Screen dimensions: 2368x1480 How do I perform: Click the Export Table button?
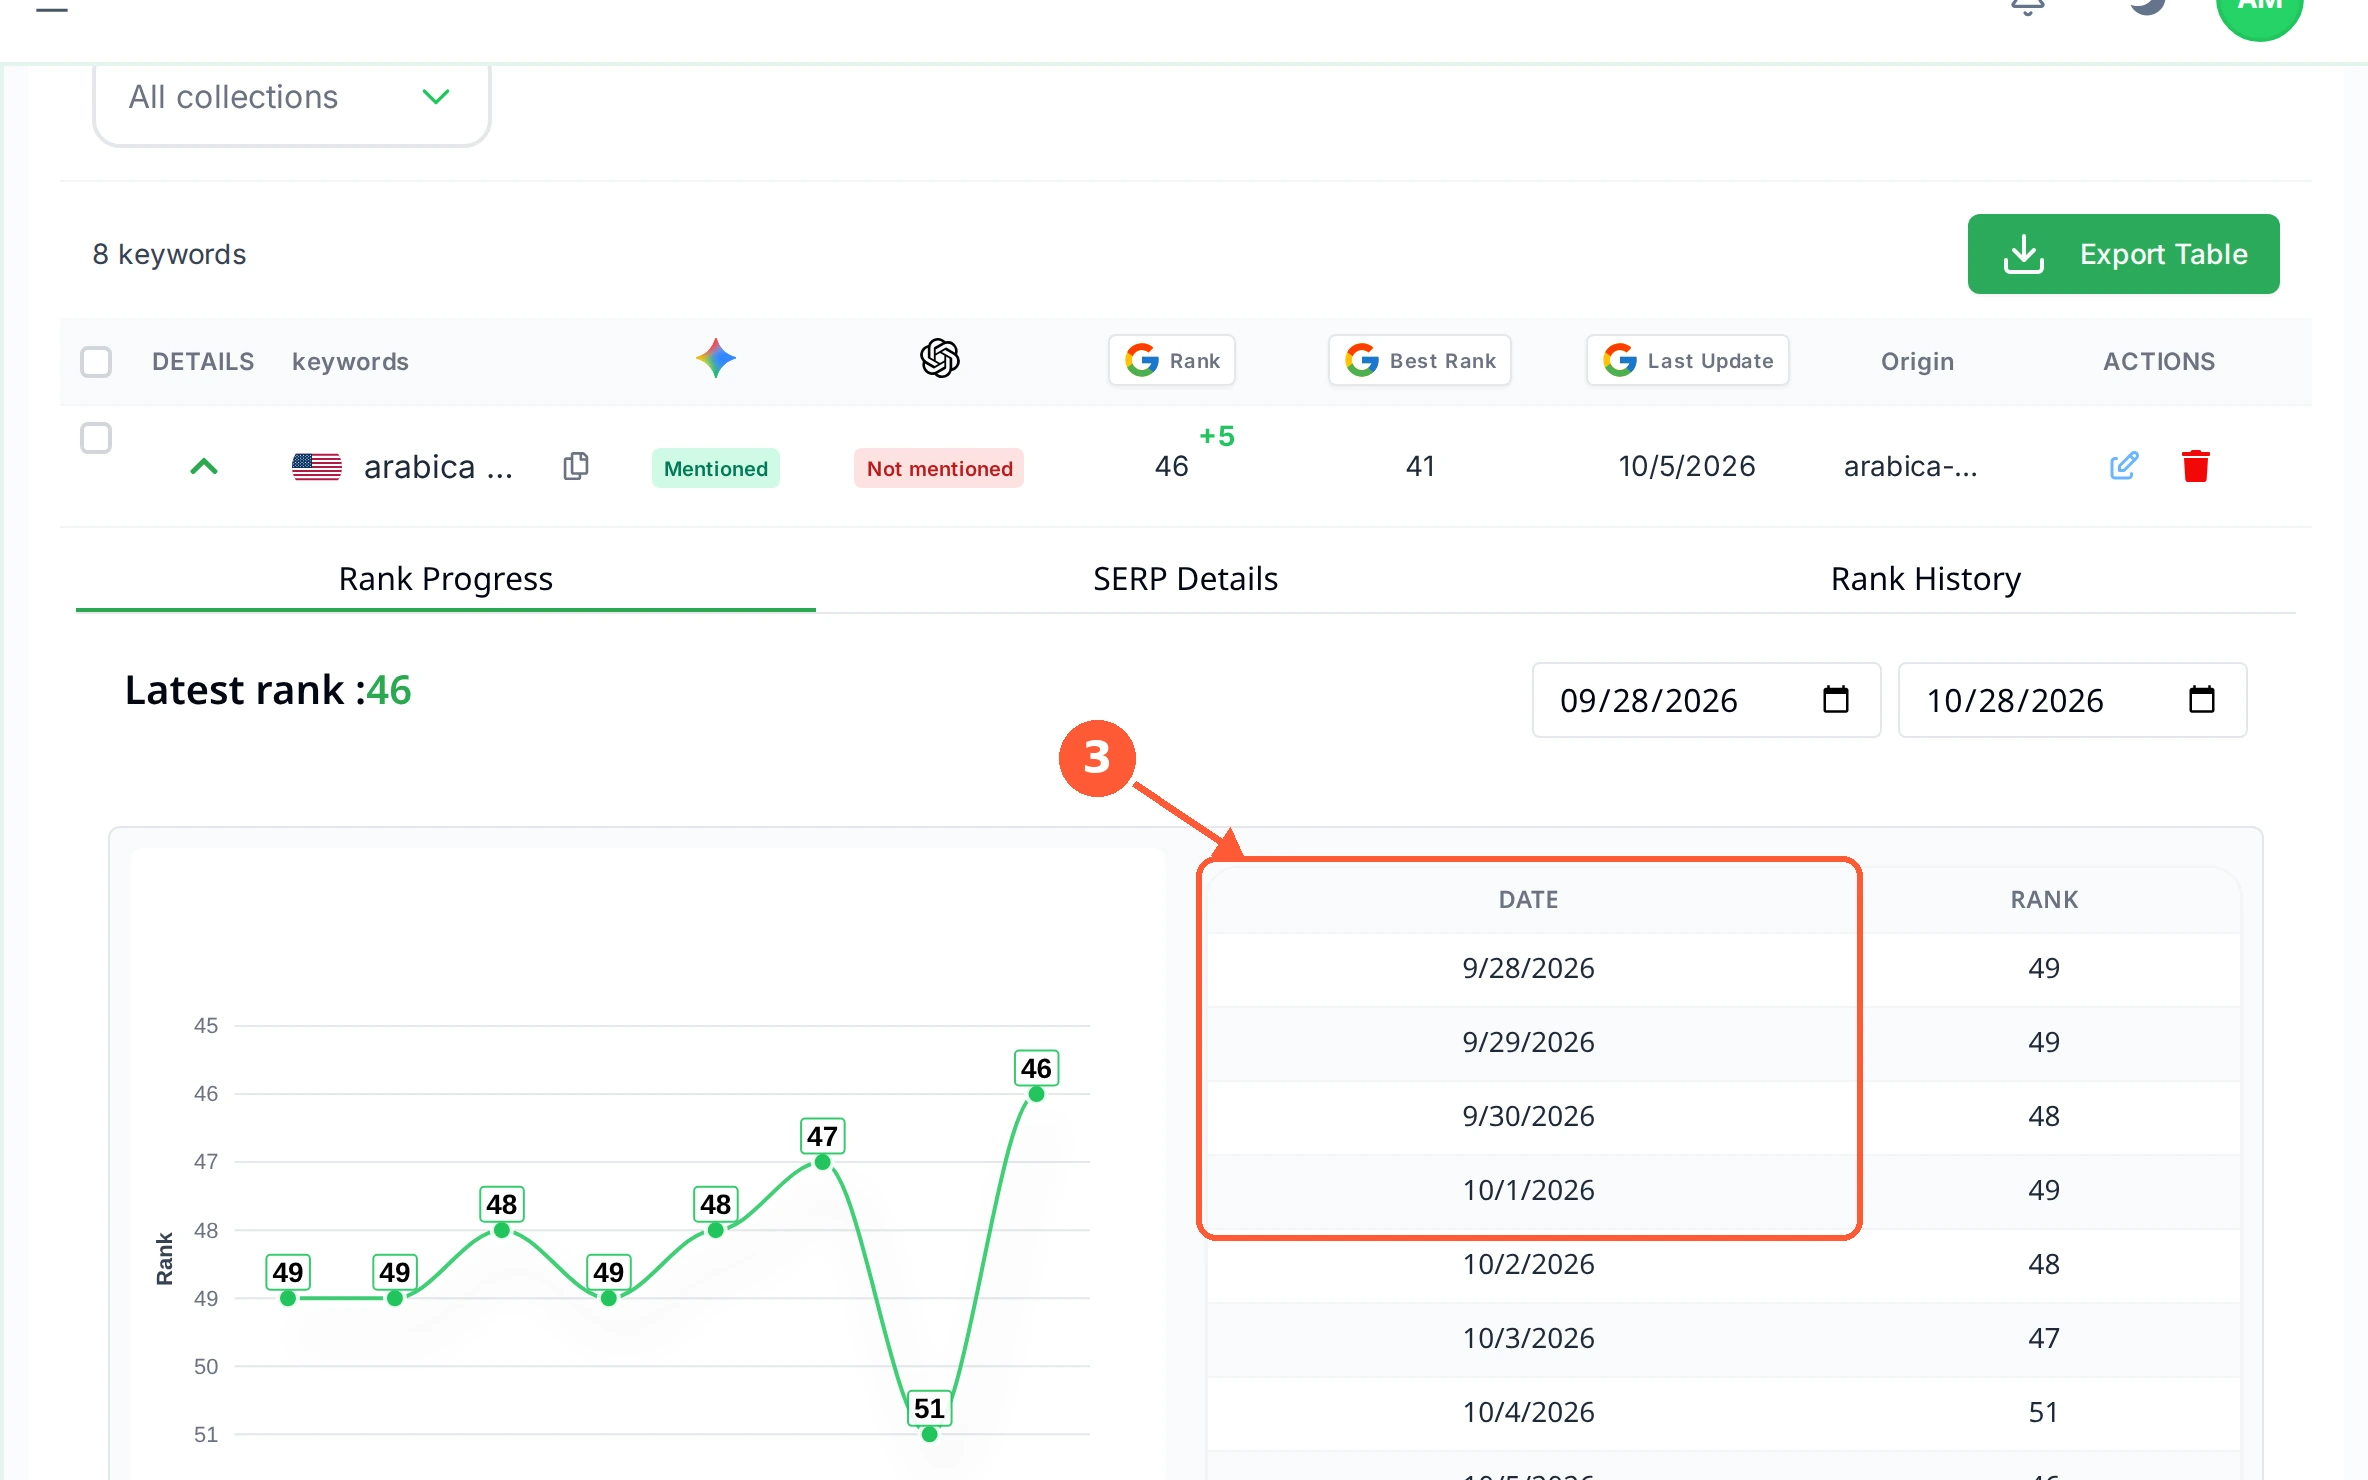(2123, 254)
